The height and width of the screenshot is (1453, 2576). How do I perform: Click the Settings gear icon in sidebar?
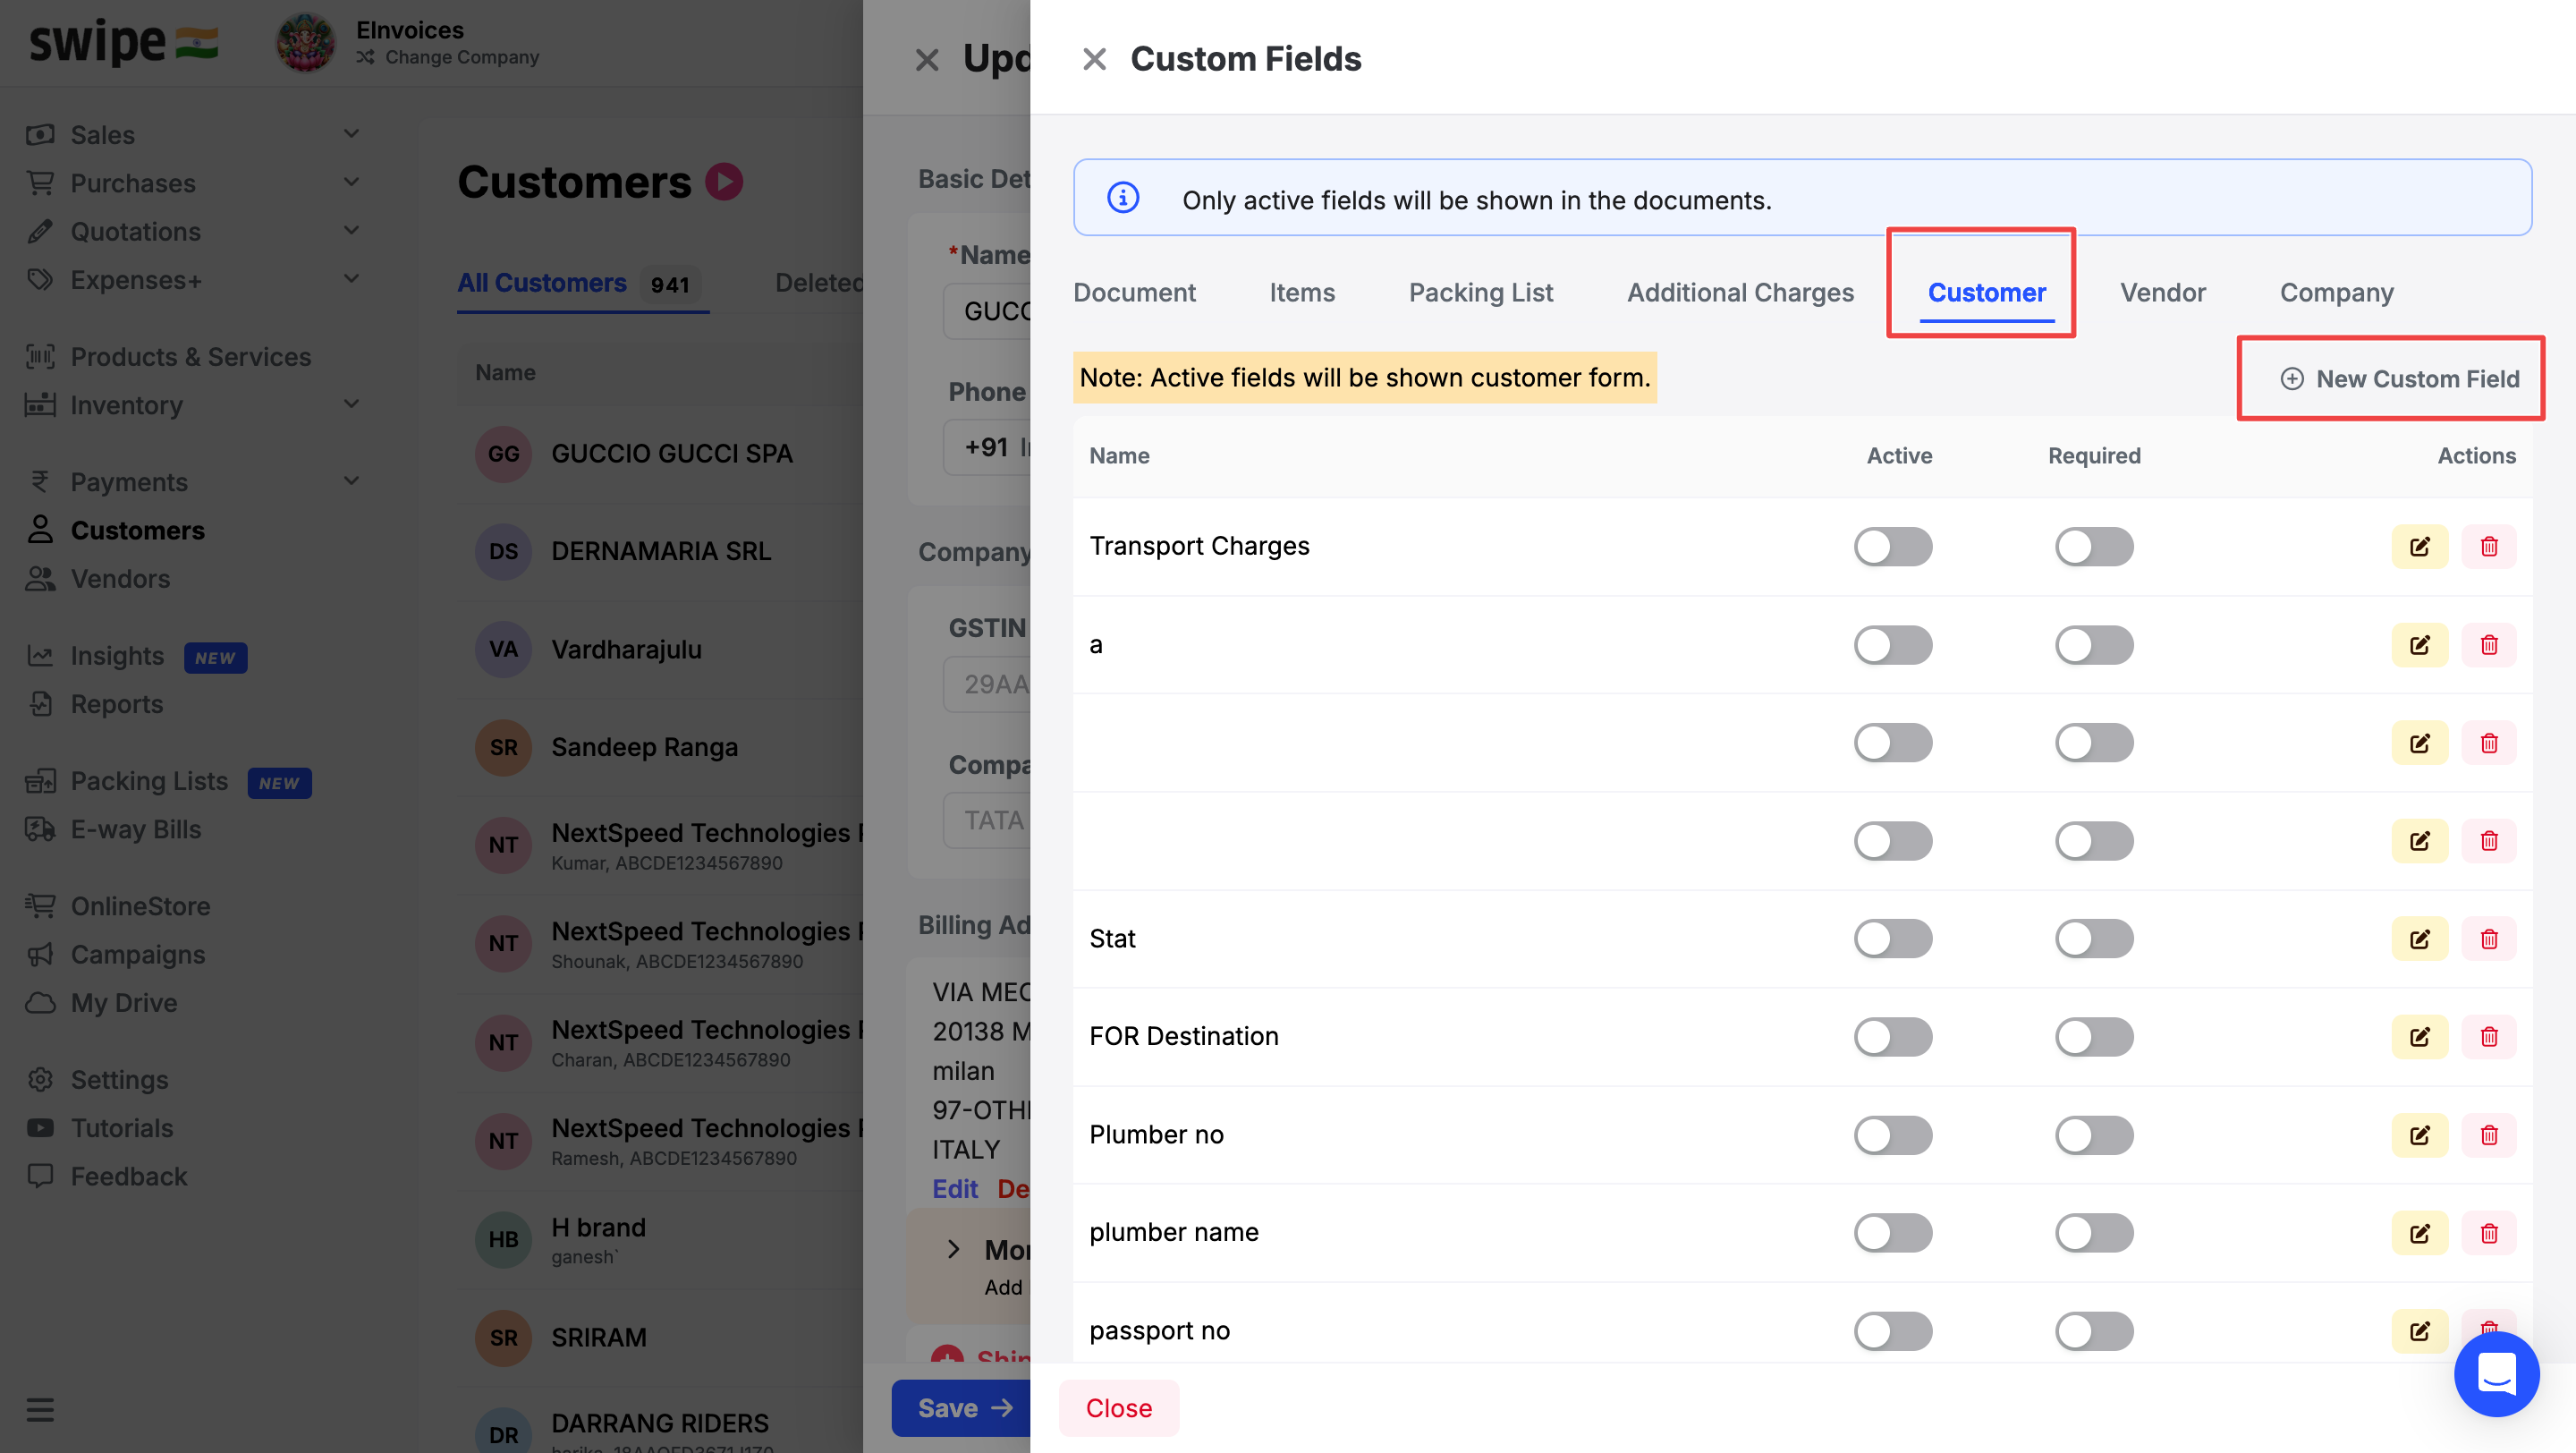coord(40,1079)
